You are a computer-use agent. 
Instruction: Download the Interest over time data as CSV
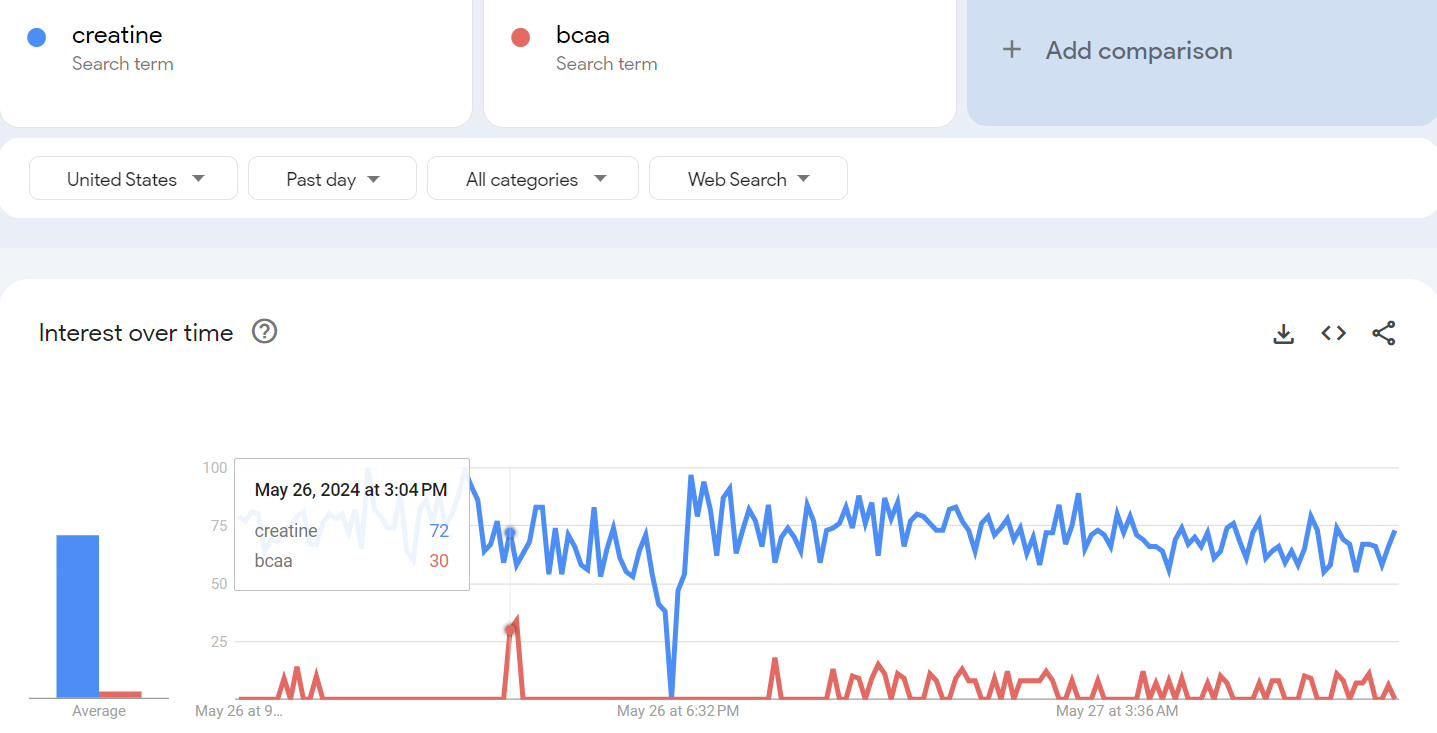click(1283, 333)
